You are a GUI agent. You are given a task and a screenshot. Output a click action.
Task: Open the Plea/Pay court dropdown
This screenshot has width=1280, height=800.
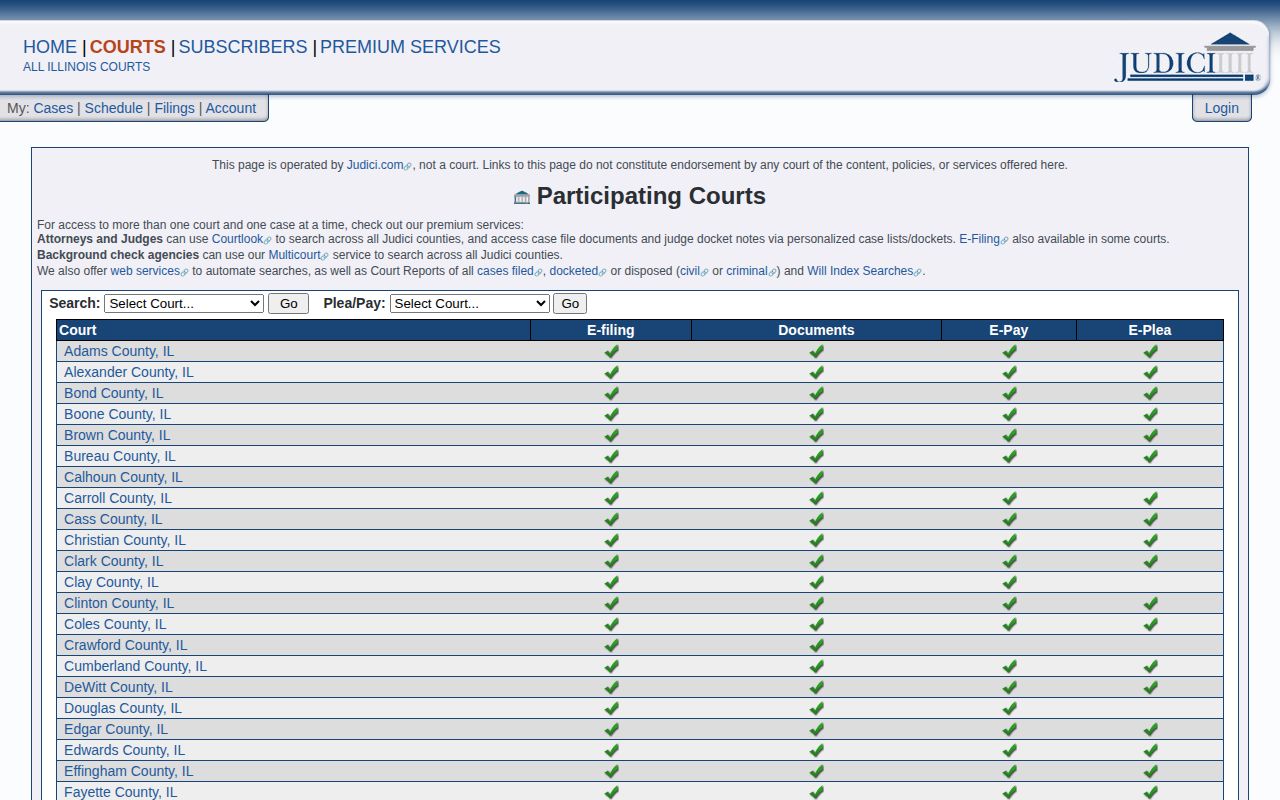[x=470, y=303]
